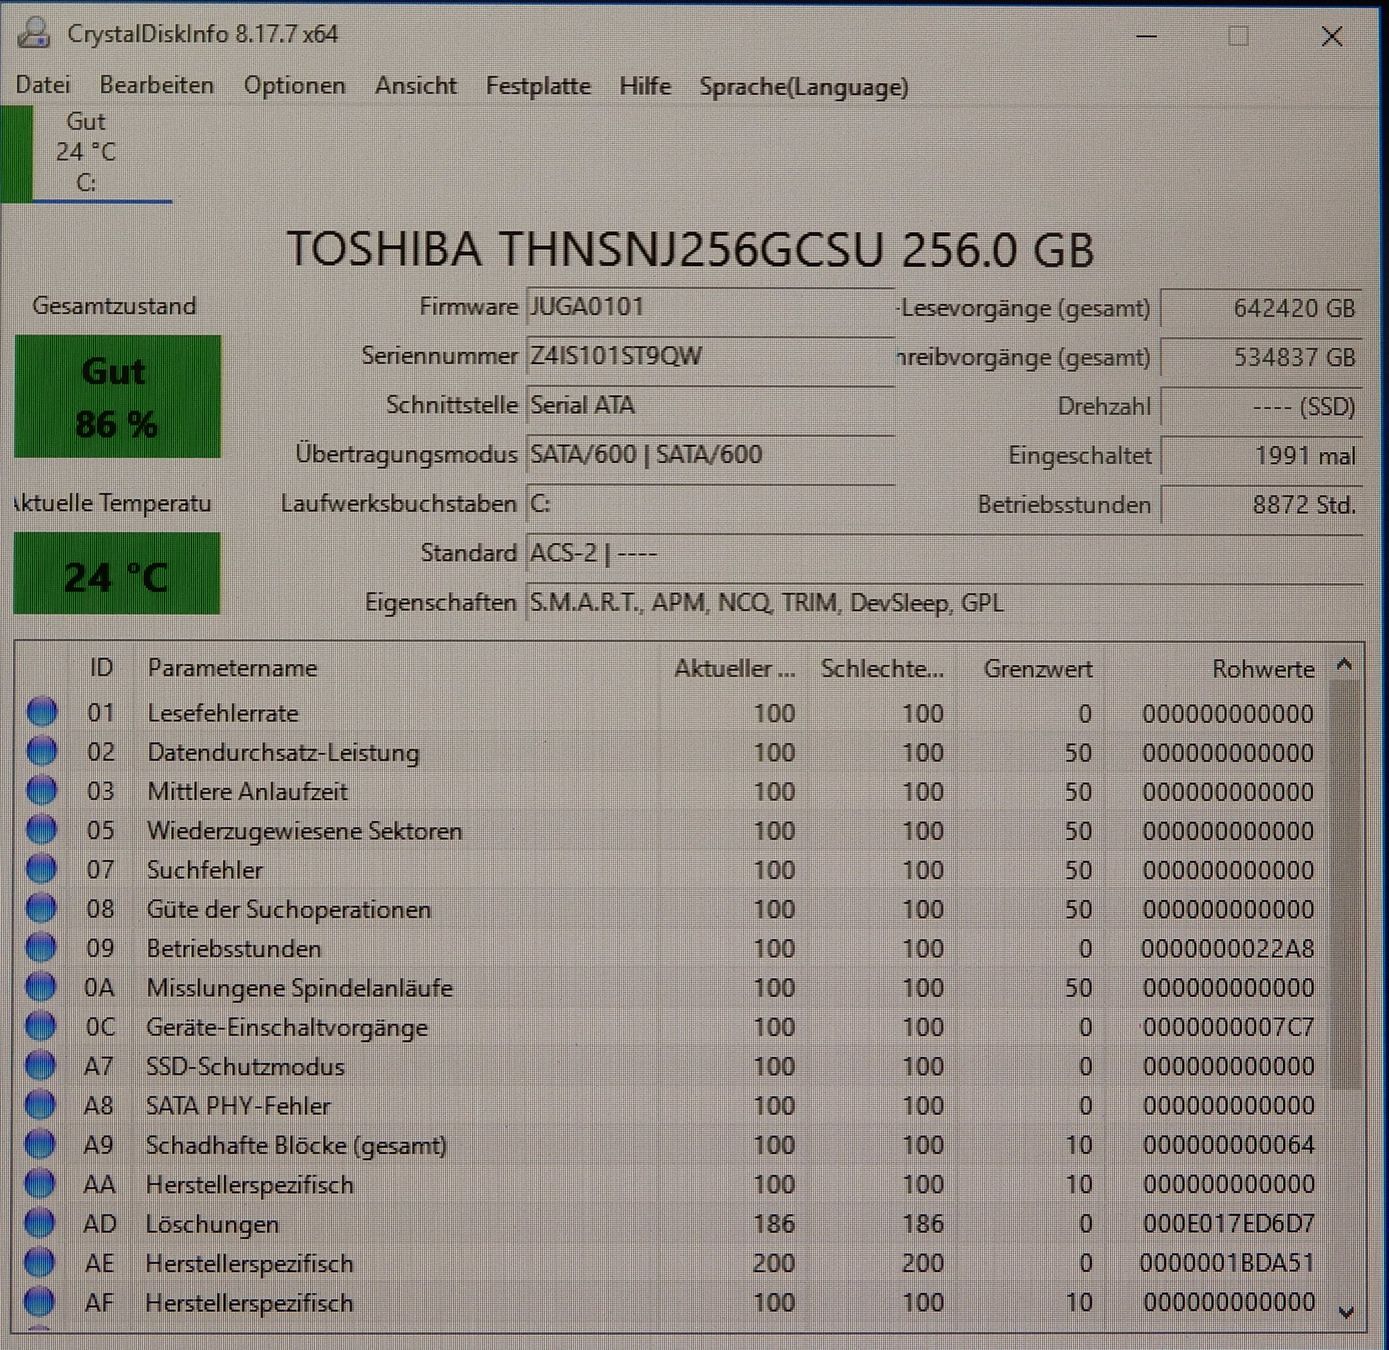
Task: Click the current value 186 in Löschungen row
Action: click(774, 1223)
